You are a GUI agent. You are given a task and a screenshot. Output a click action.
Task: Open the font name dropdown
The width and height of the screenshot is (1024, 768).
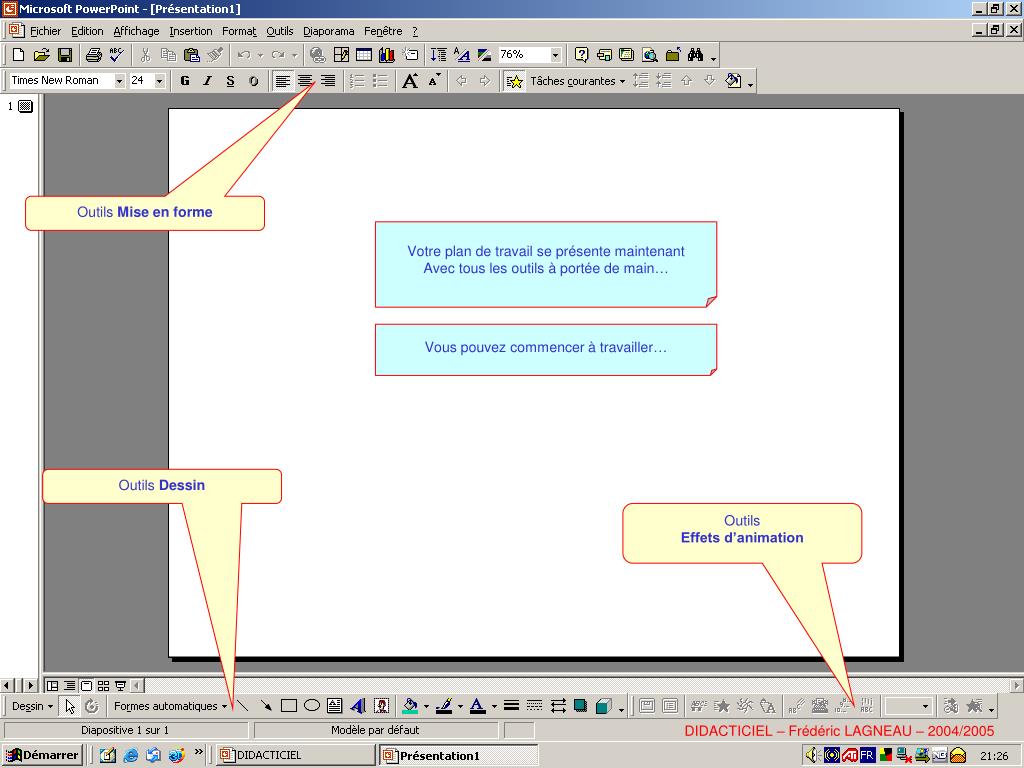coord(120,81)
